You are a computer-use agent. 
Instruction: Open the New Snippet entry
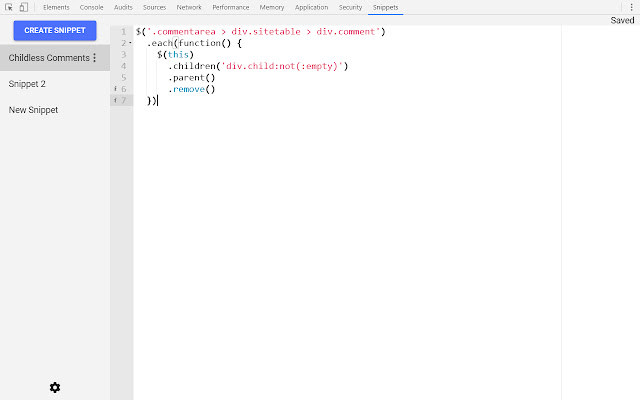pos(55,110)
